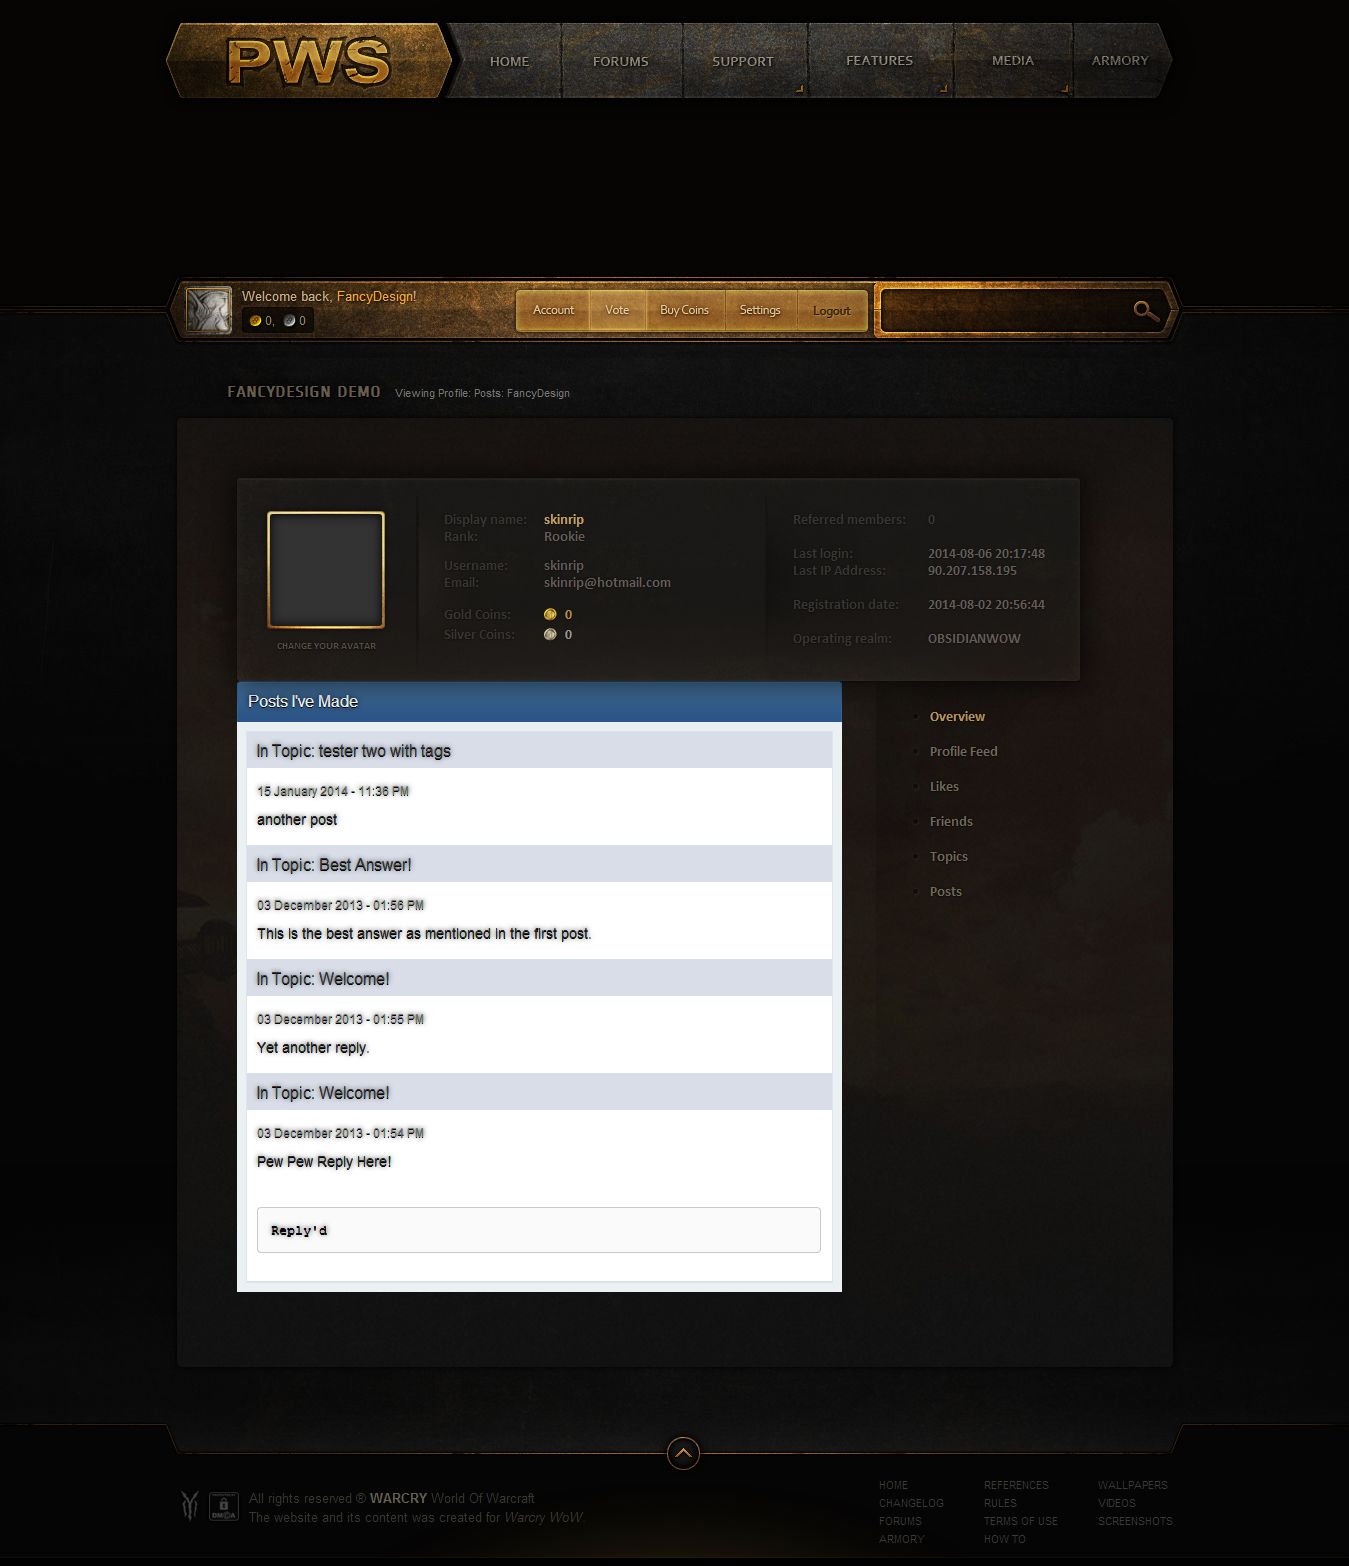The width and height of the screenshot is (1349, 1566).
Task: Click the magnifying glass search icon
Action: point(1145,311)
